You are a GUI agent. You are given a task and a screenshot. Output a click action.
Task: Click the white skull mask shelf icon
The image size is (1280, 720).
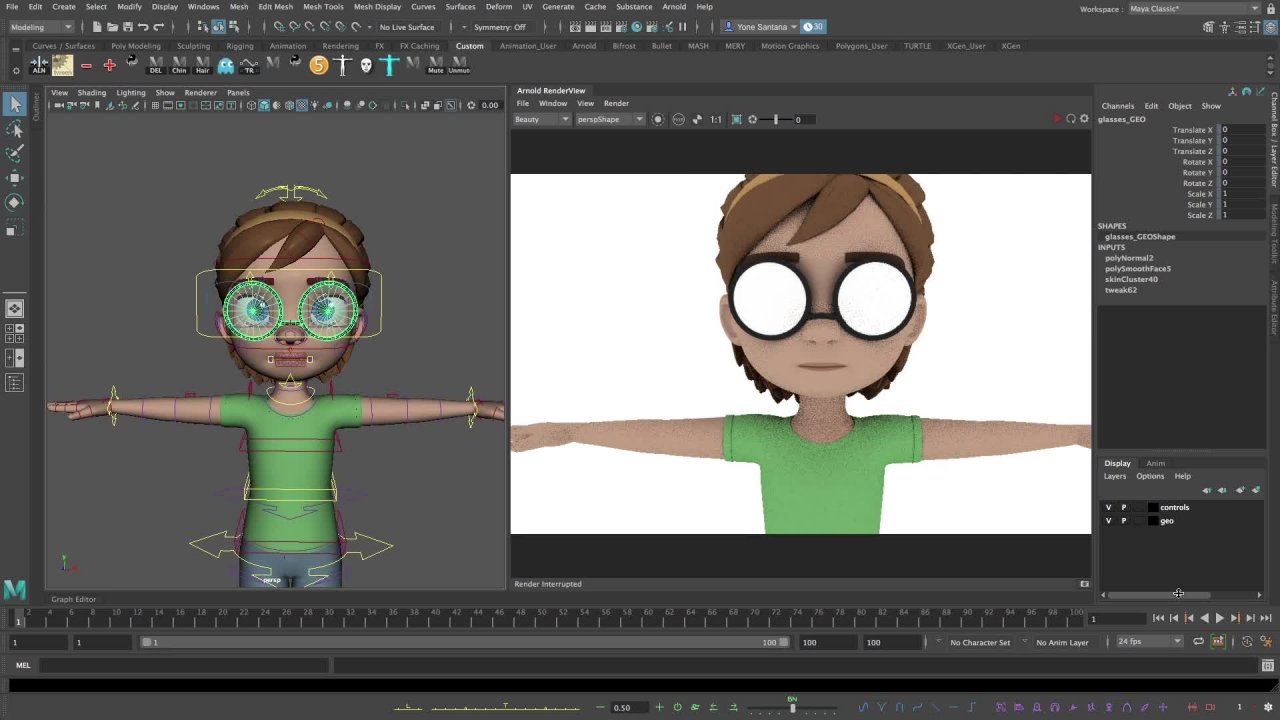(x=366, y=65)
